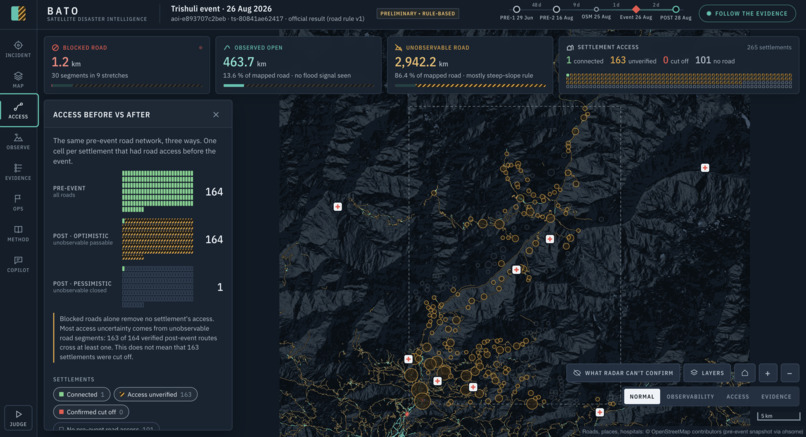The width and height of the screenshot is (806, 437).
Task: Switch map mode to Observability
Action: [690, 396]
